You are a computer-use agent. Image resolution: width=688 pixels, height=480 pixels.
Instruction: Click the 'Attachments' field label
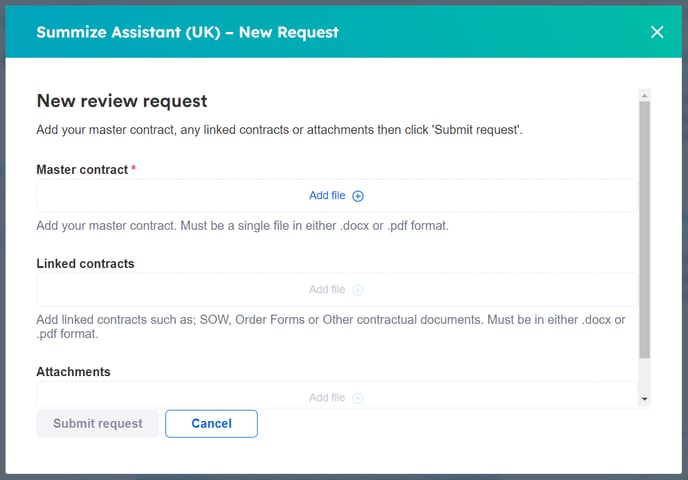73,372
